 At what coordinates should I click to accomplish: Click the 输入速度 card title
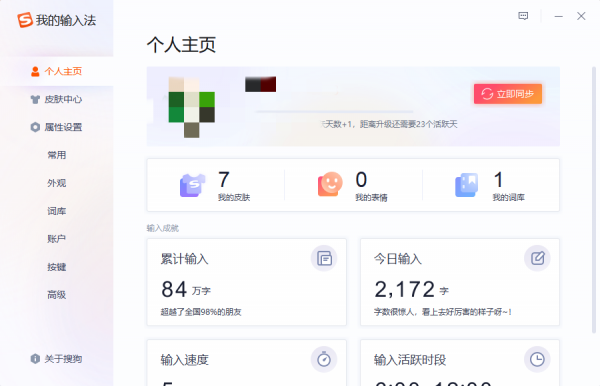point(184,360)
